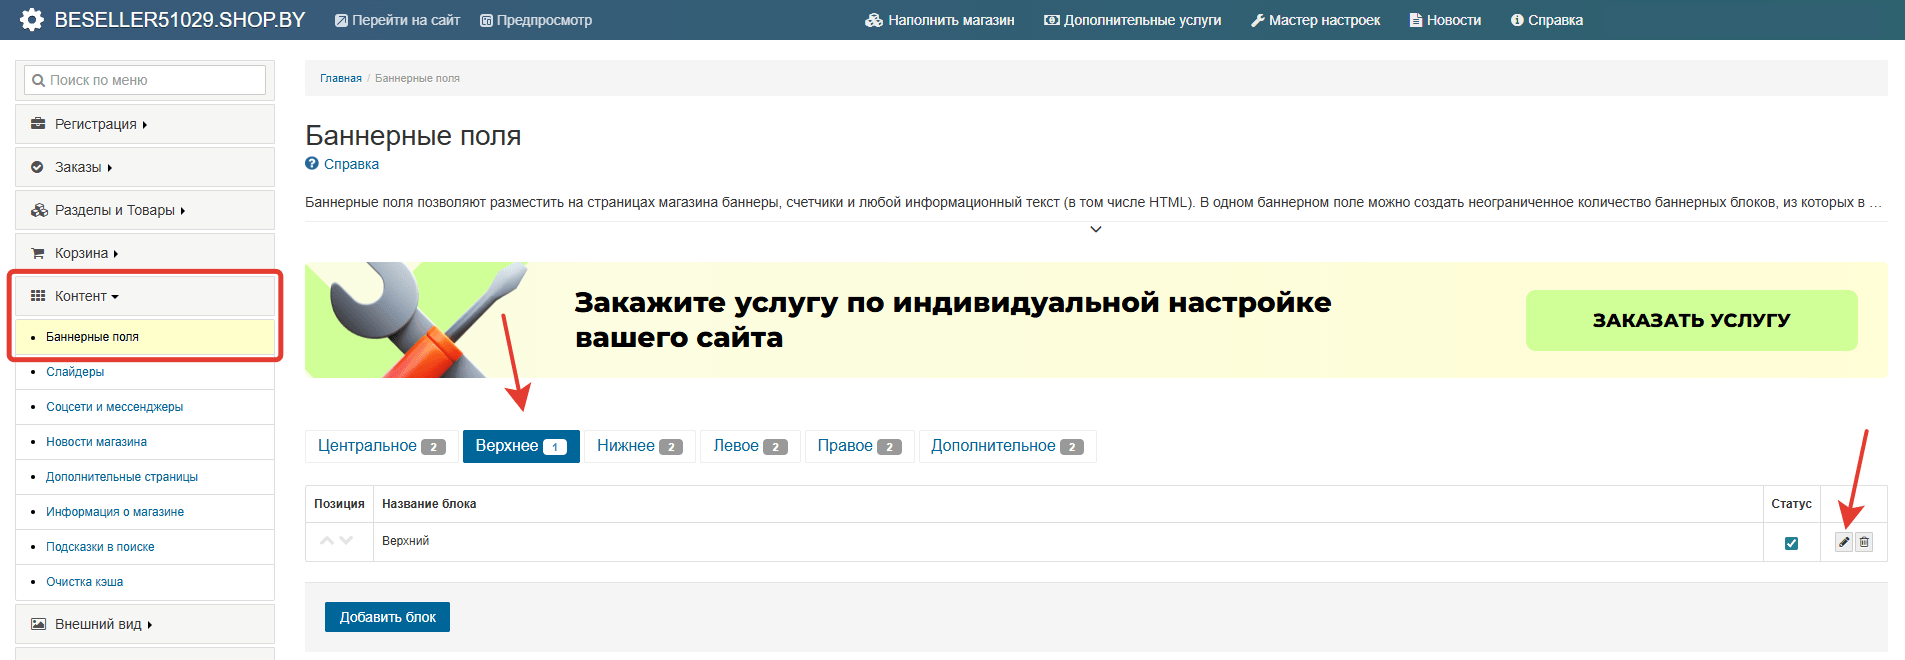This screenshot has width=1905, height=660.
Task: Toggle the status checkbox for 'Верхний'
Action: coord(1791,543)
